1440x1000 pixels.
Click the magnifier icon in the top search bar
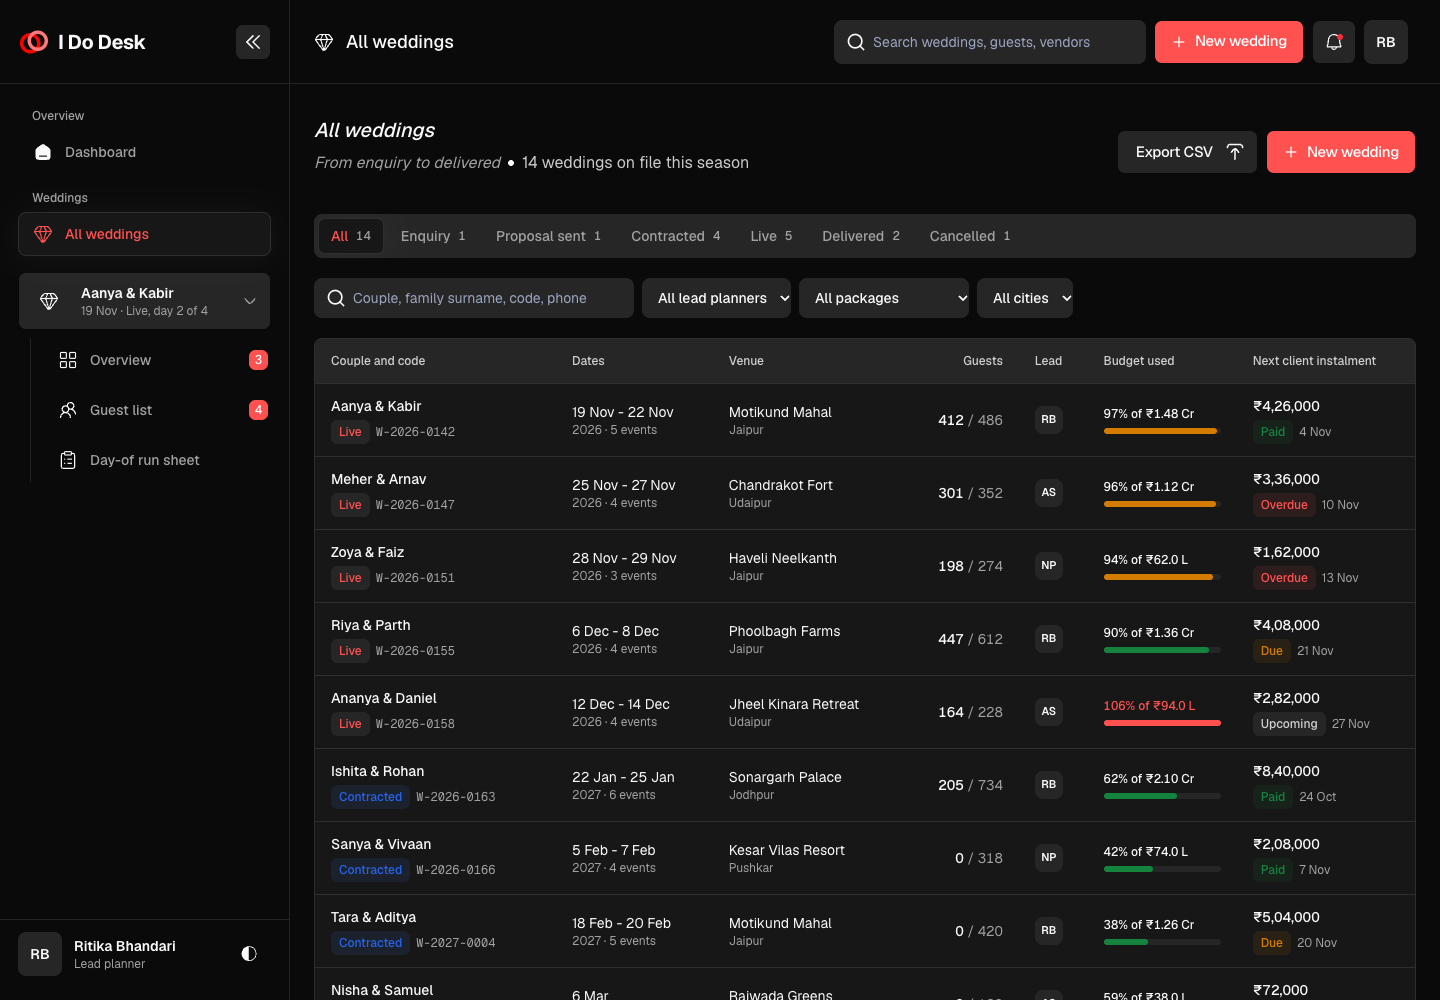click(856, 42)
